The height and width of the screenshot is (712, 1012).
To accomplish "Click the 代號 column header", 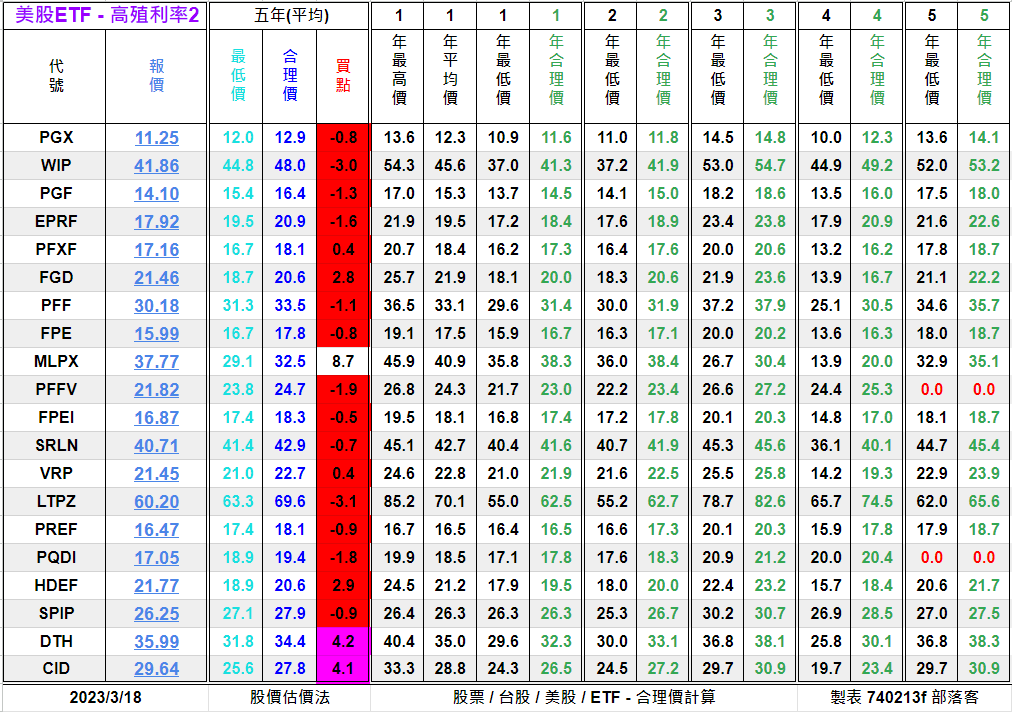I will 55,76.
